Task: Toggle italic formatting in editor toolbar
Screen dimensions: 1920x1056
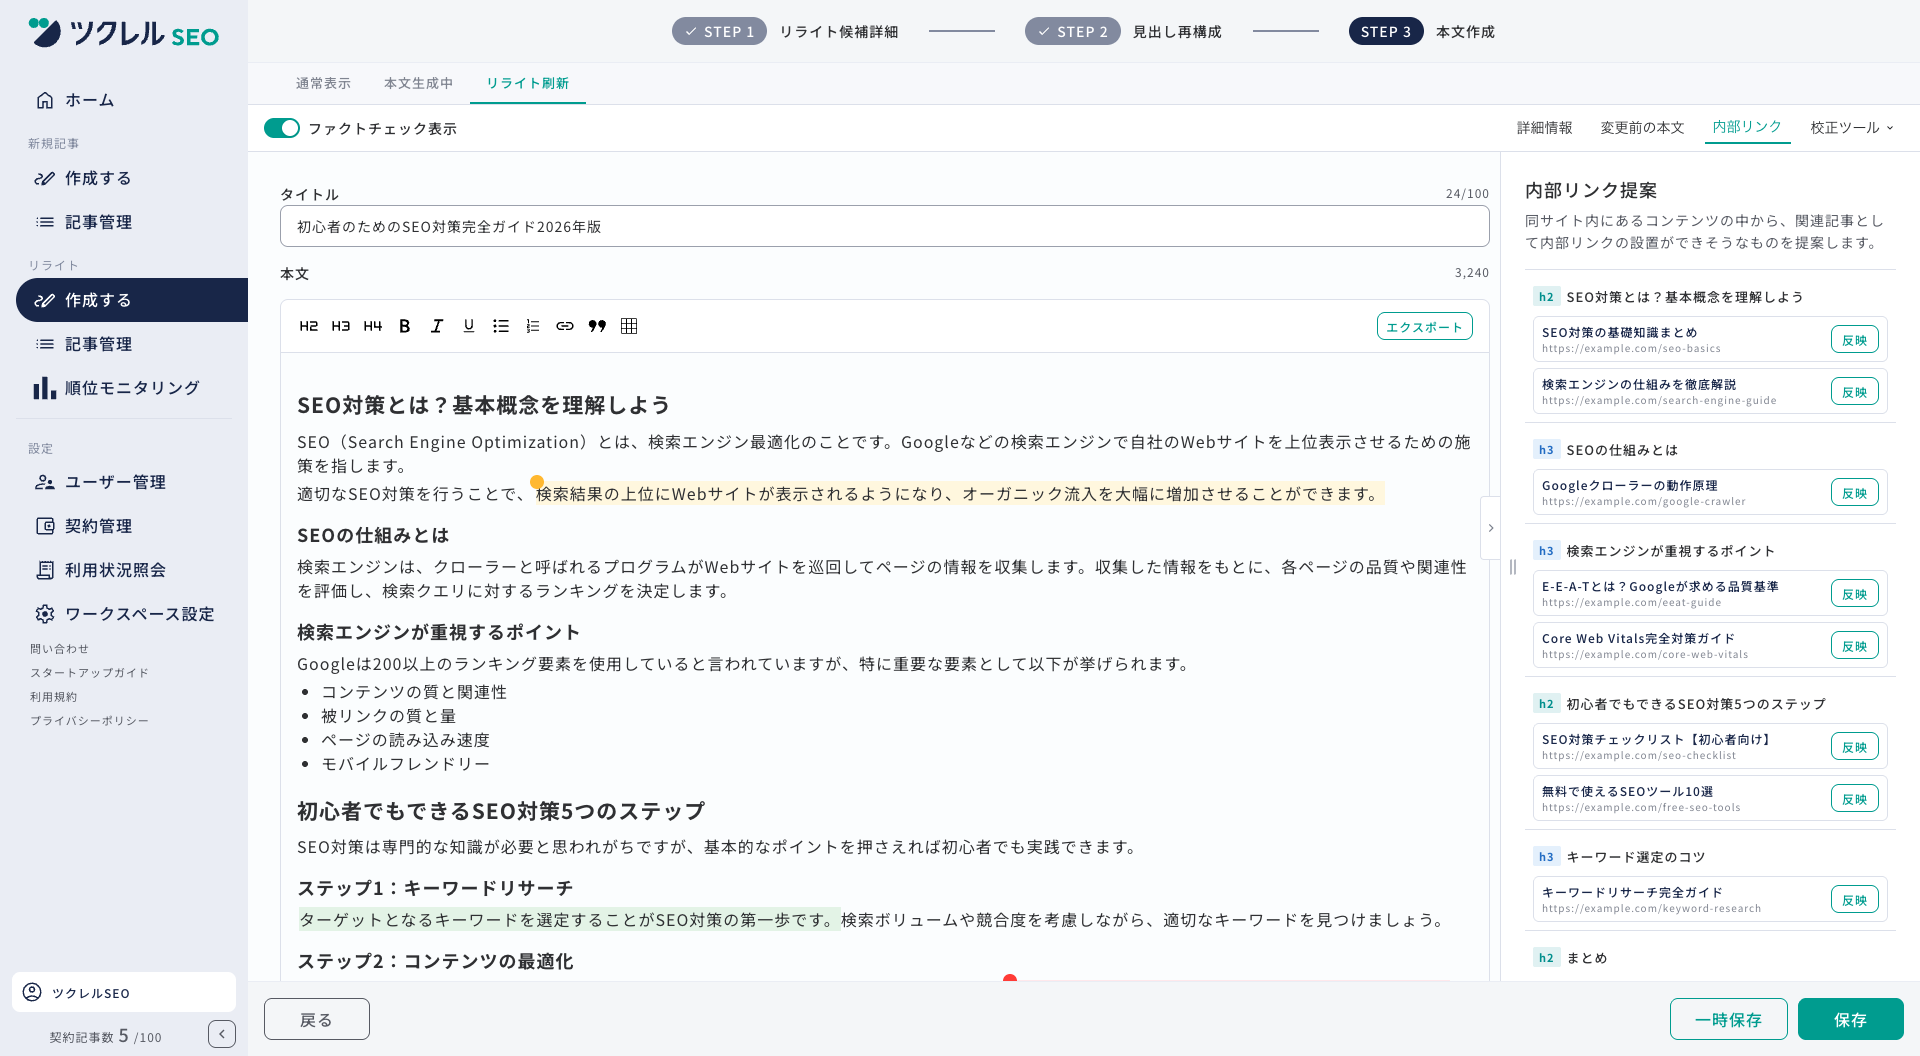Action: [x=437, y=326]
